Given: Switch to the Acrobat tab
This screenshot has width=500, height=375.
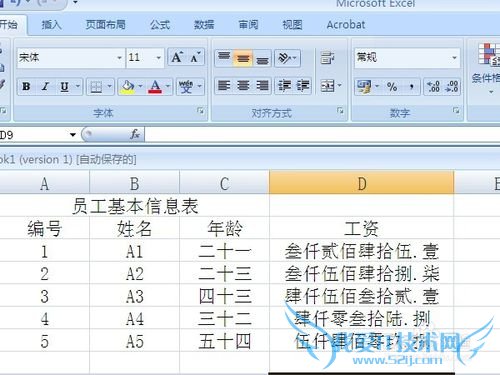Looking at the screenshot, I should point(346,25).
